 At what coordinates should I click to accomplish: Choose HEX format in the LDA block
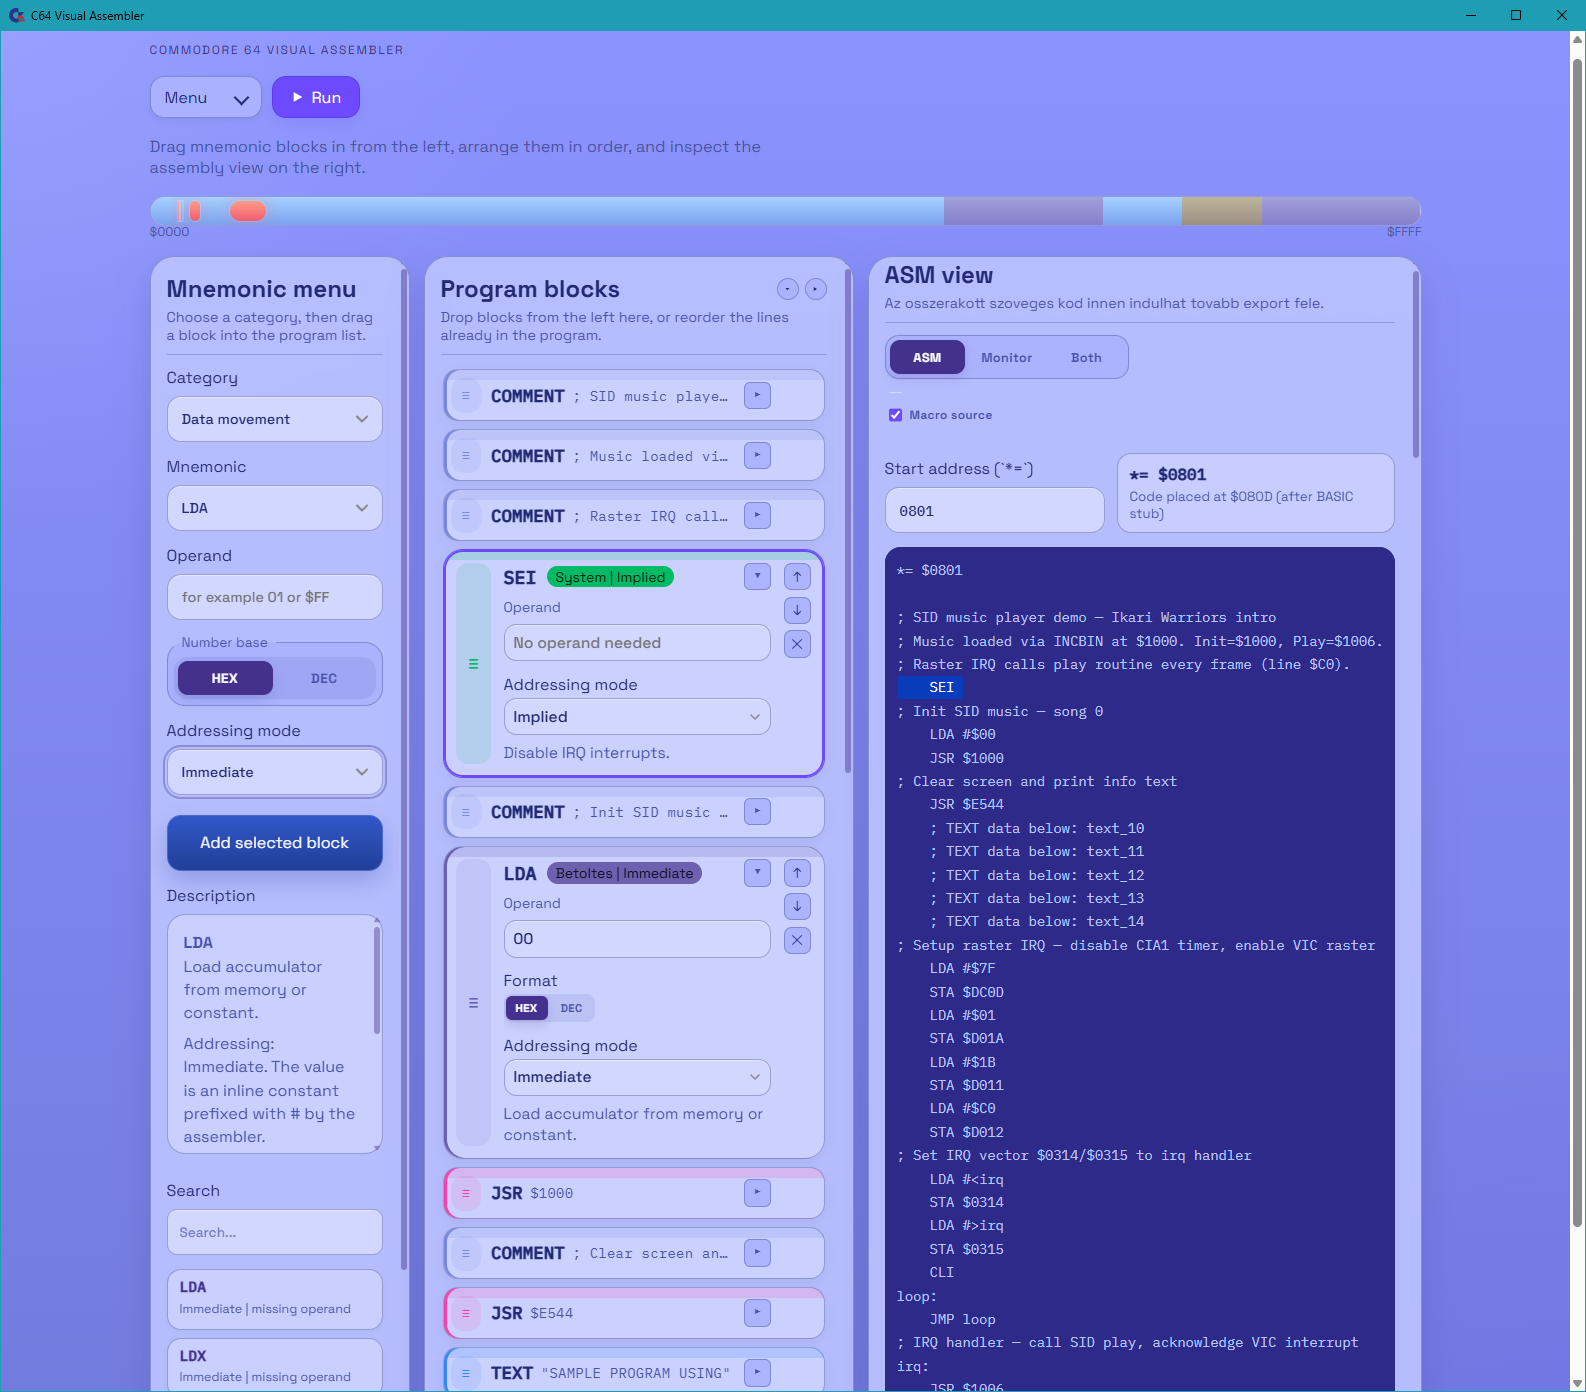click(x=526, y=1008)
